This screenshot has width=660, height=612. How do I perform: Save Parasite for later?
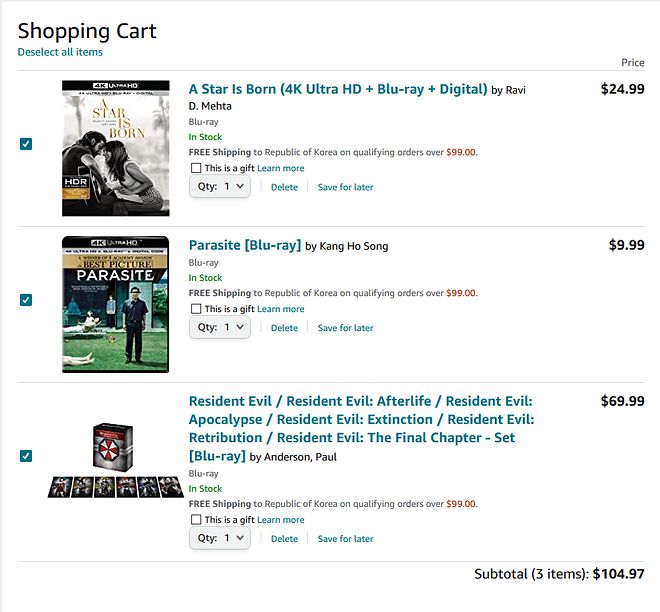pyautogui.click(x=345, y=328)
